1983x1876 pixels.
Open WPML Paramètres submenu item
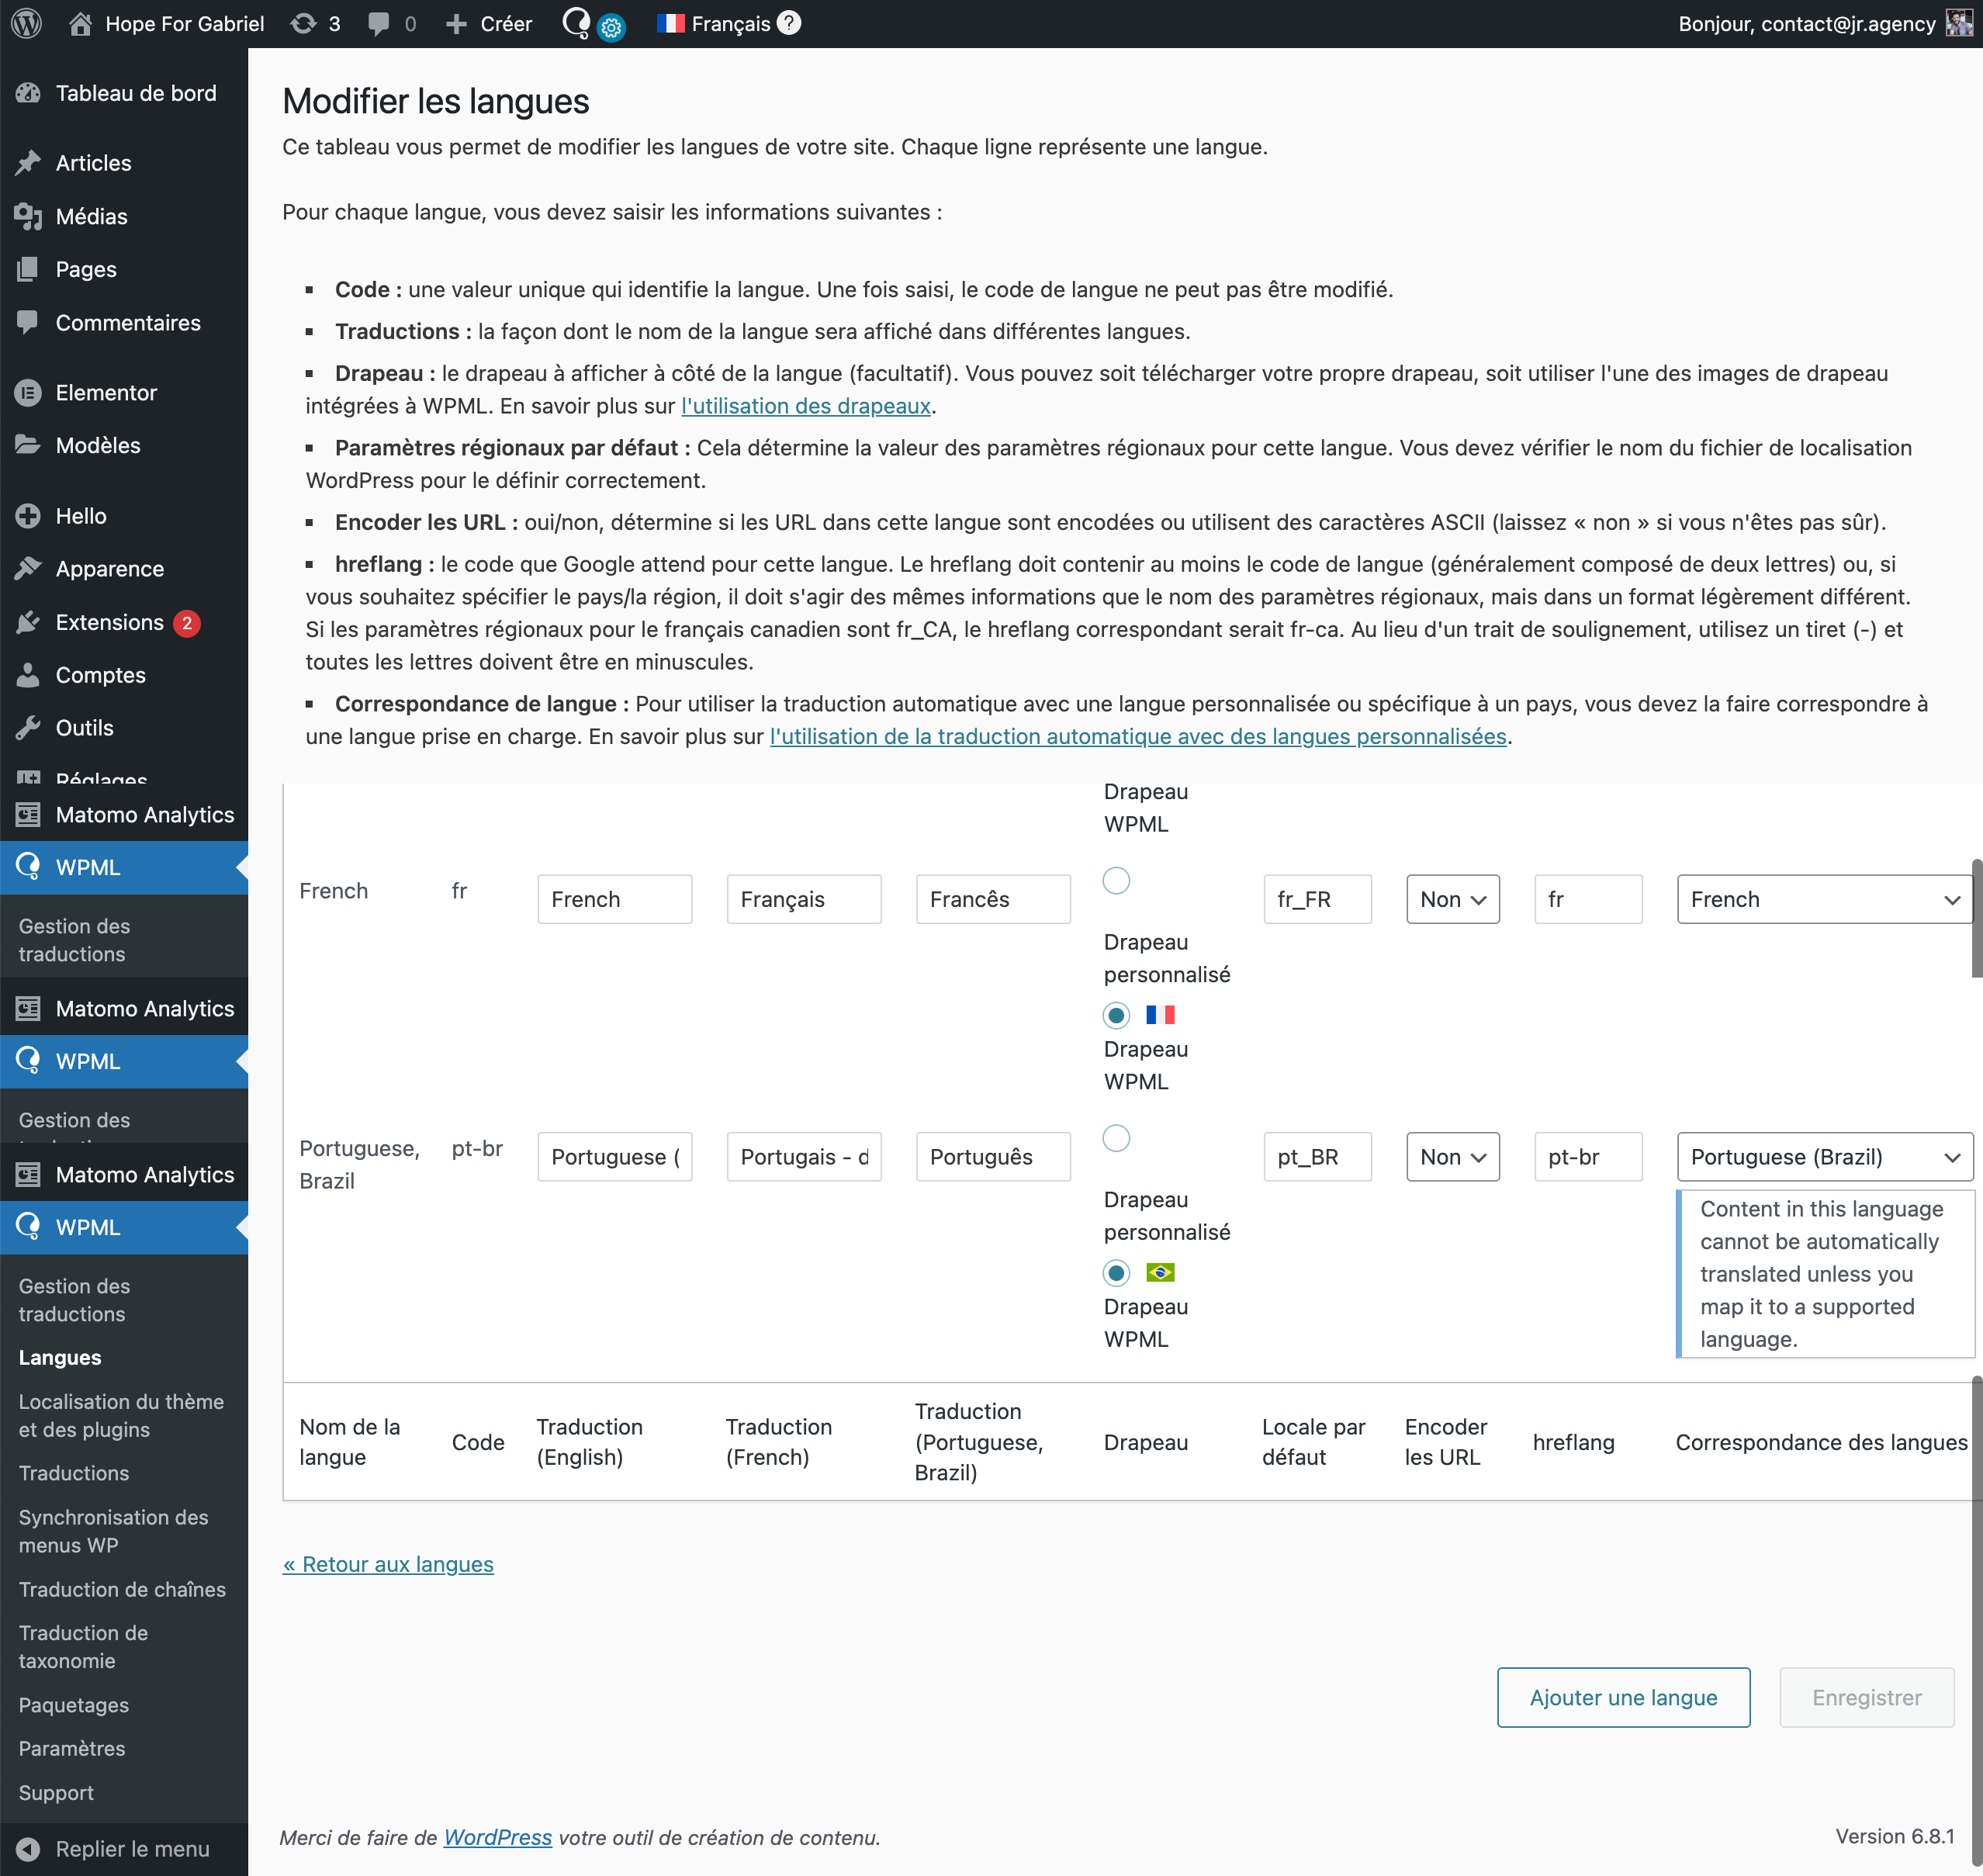[x=72, y=1748]
